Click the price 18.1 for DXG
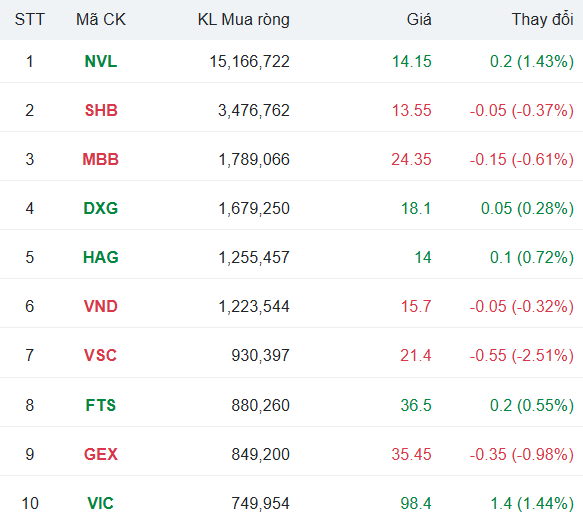583x521 pixels. tap(416, 208)
